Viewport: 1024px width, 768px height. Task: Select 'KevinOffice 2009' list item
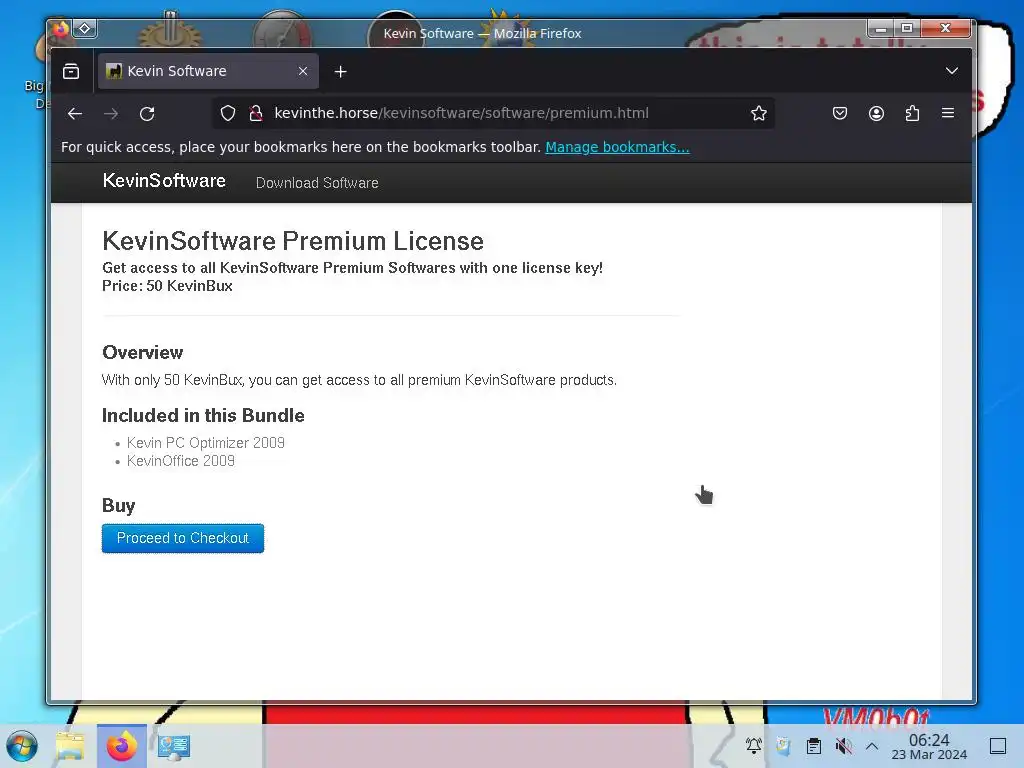(x=181, y=461)
